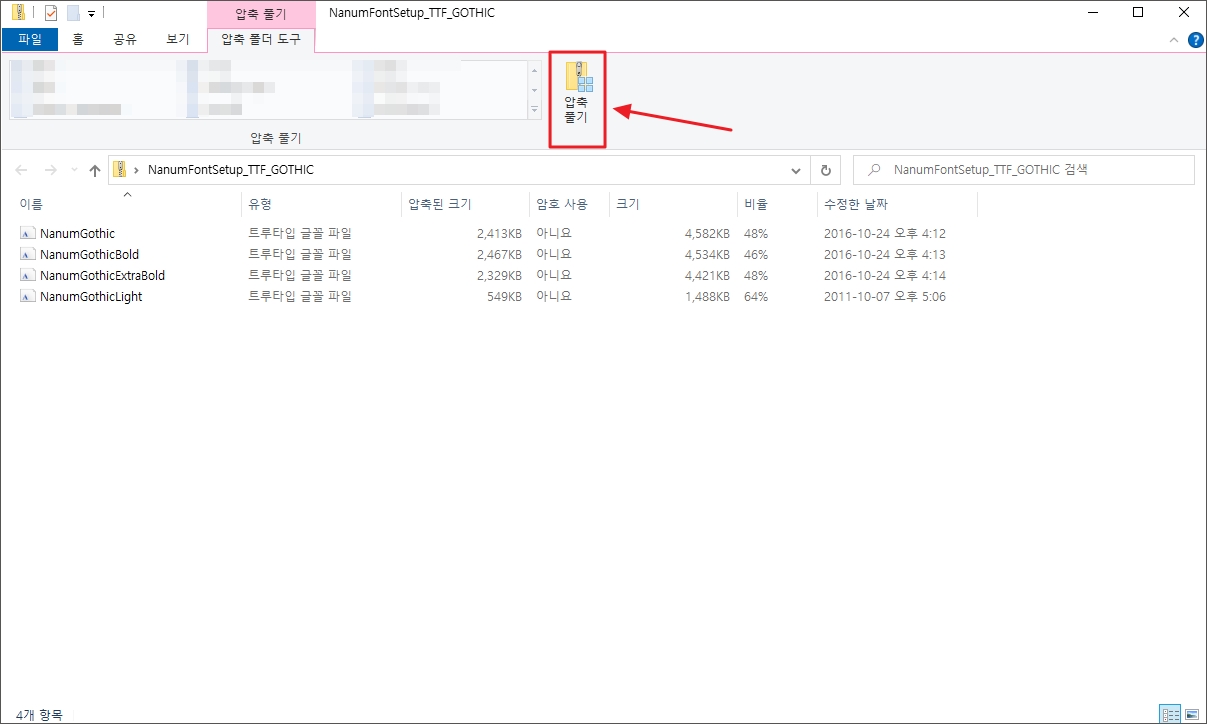Click the 549KB compressed size cell

[504, 296]
